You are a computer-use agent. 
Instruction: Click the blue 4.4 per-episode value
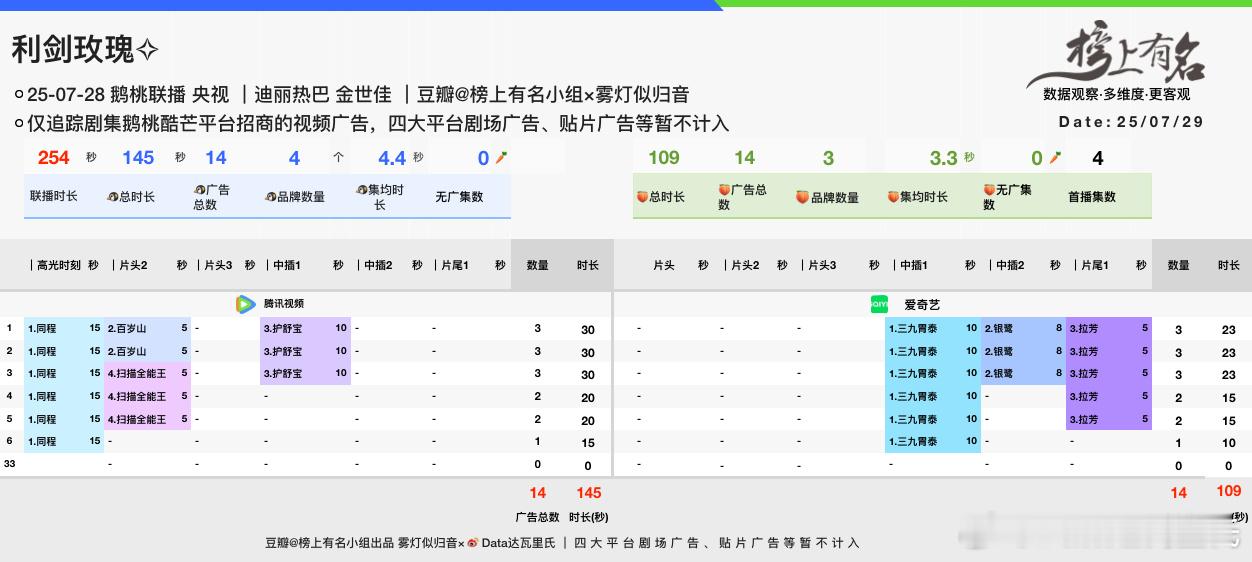[x=392, y=158]
